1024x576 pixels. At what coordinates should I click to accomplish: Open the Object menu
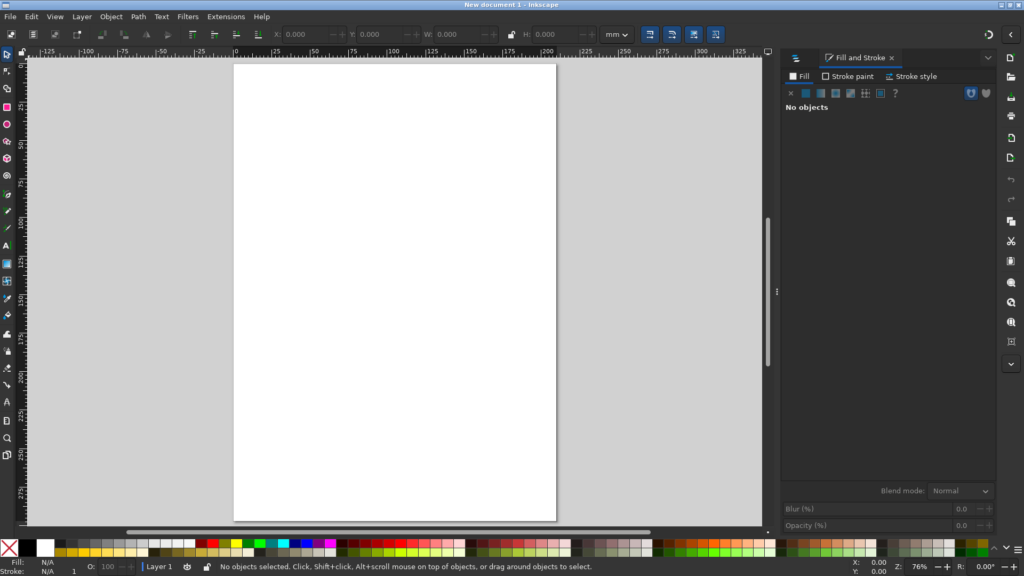[x=111, y=16]
